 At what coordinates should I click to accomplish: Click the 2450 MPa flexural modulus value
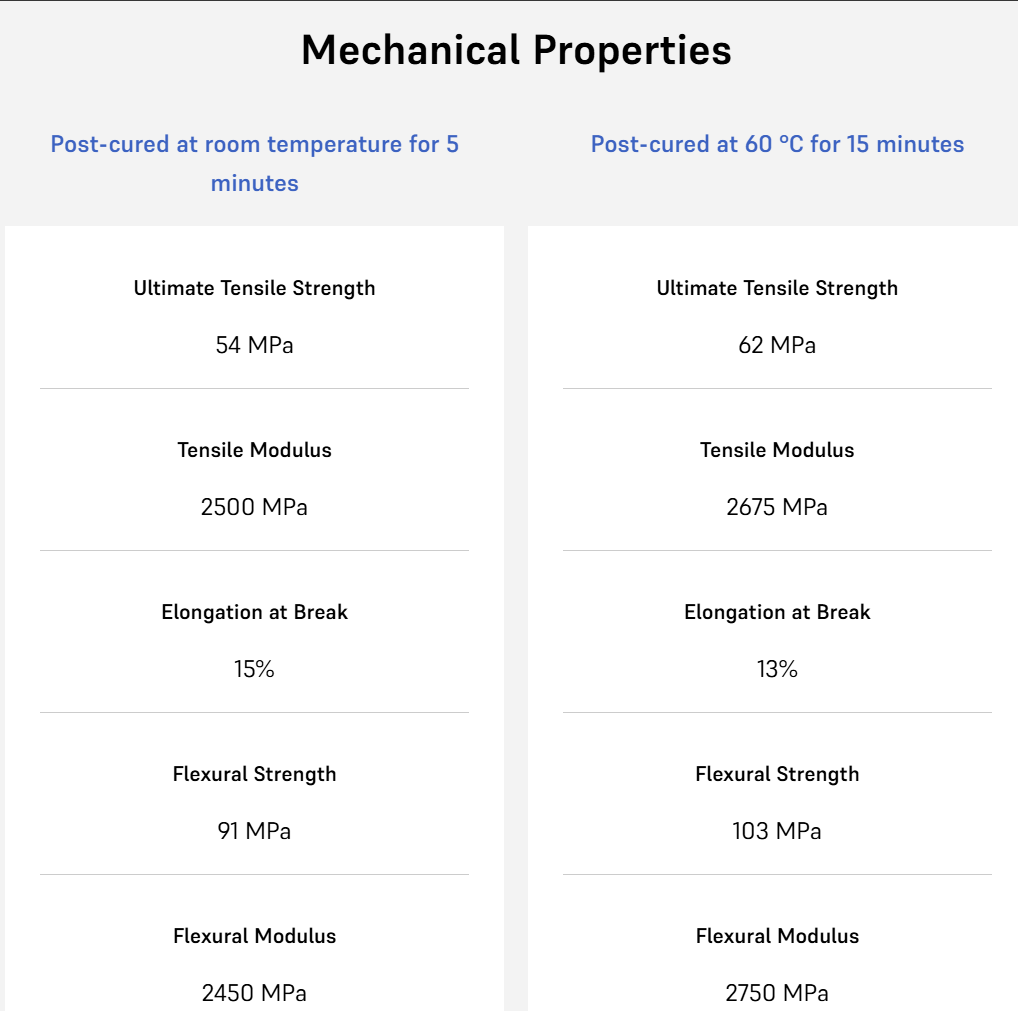pos(254,993)
